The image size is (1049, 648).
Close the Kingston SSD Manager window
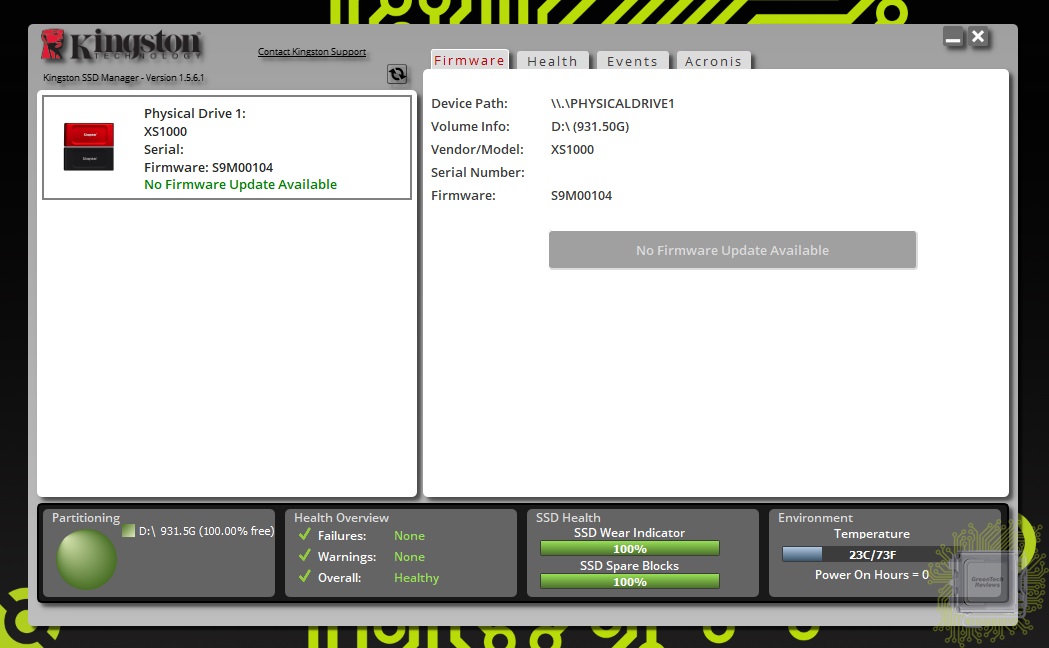coord(979,37)
